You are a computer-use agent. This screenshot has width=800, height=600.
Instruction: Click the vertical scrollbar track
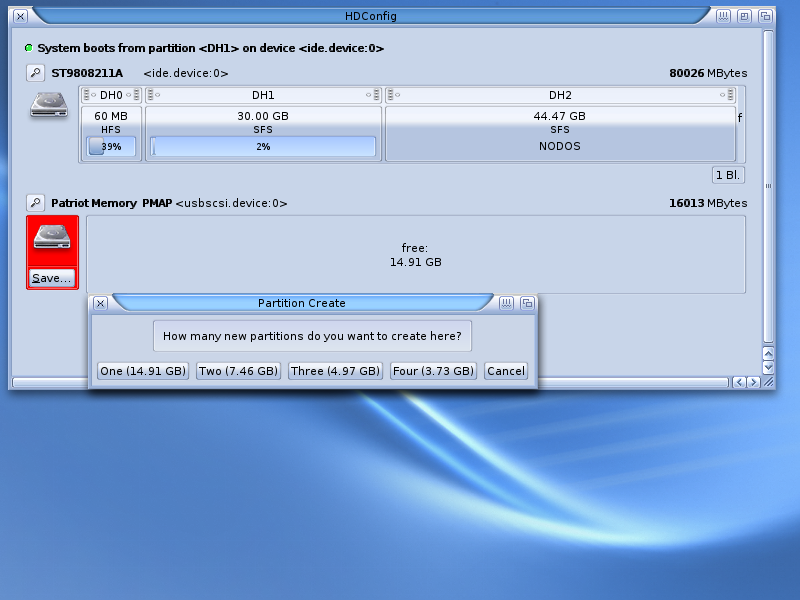coord(768,186)
